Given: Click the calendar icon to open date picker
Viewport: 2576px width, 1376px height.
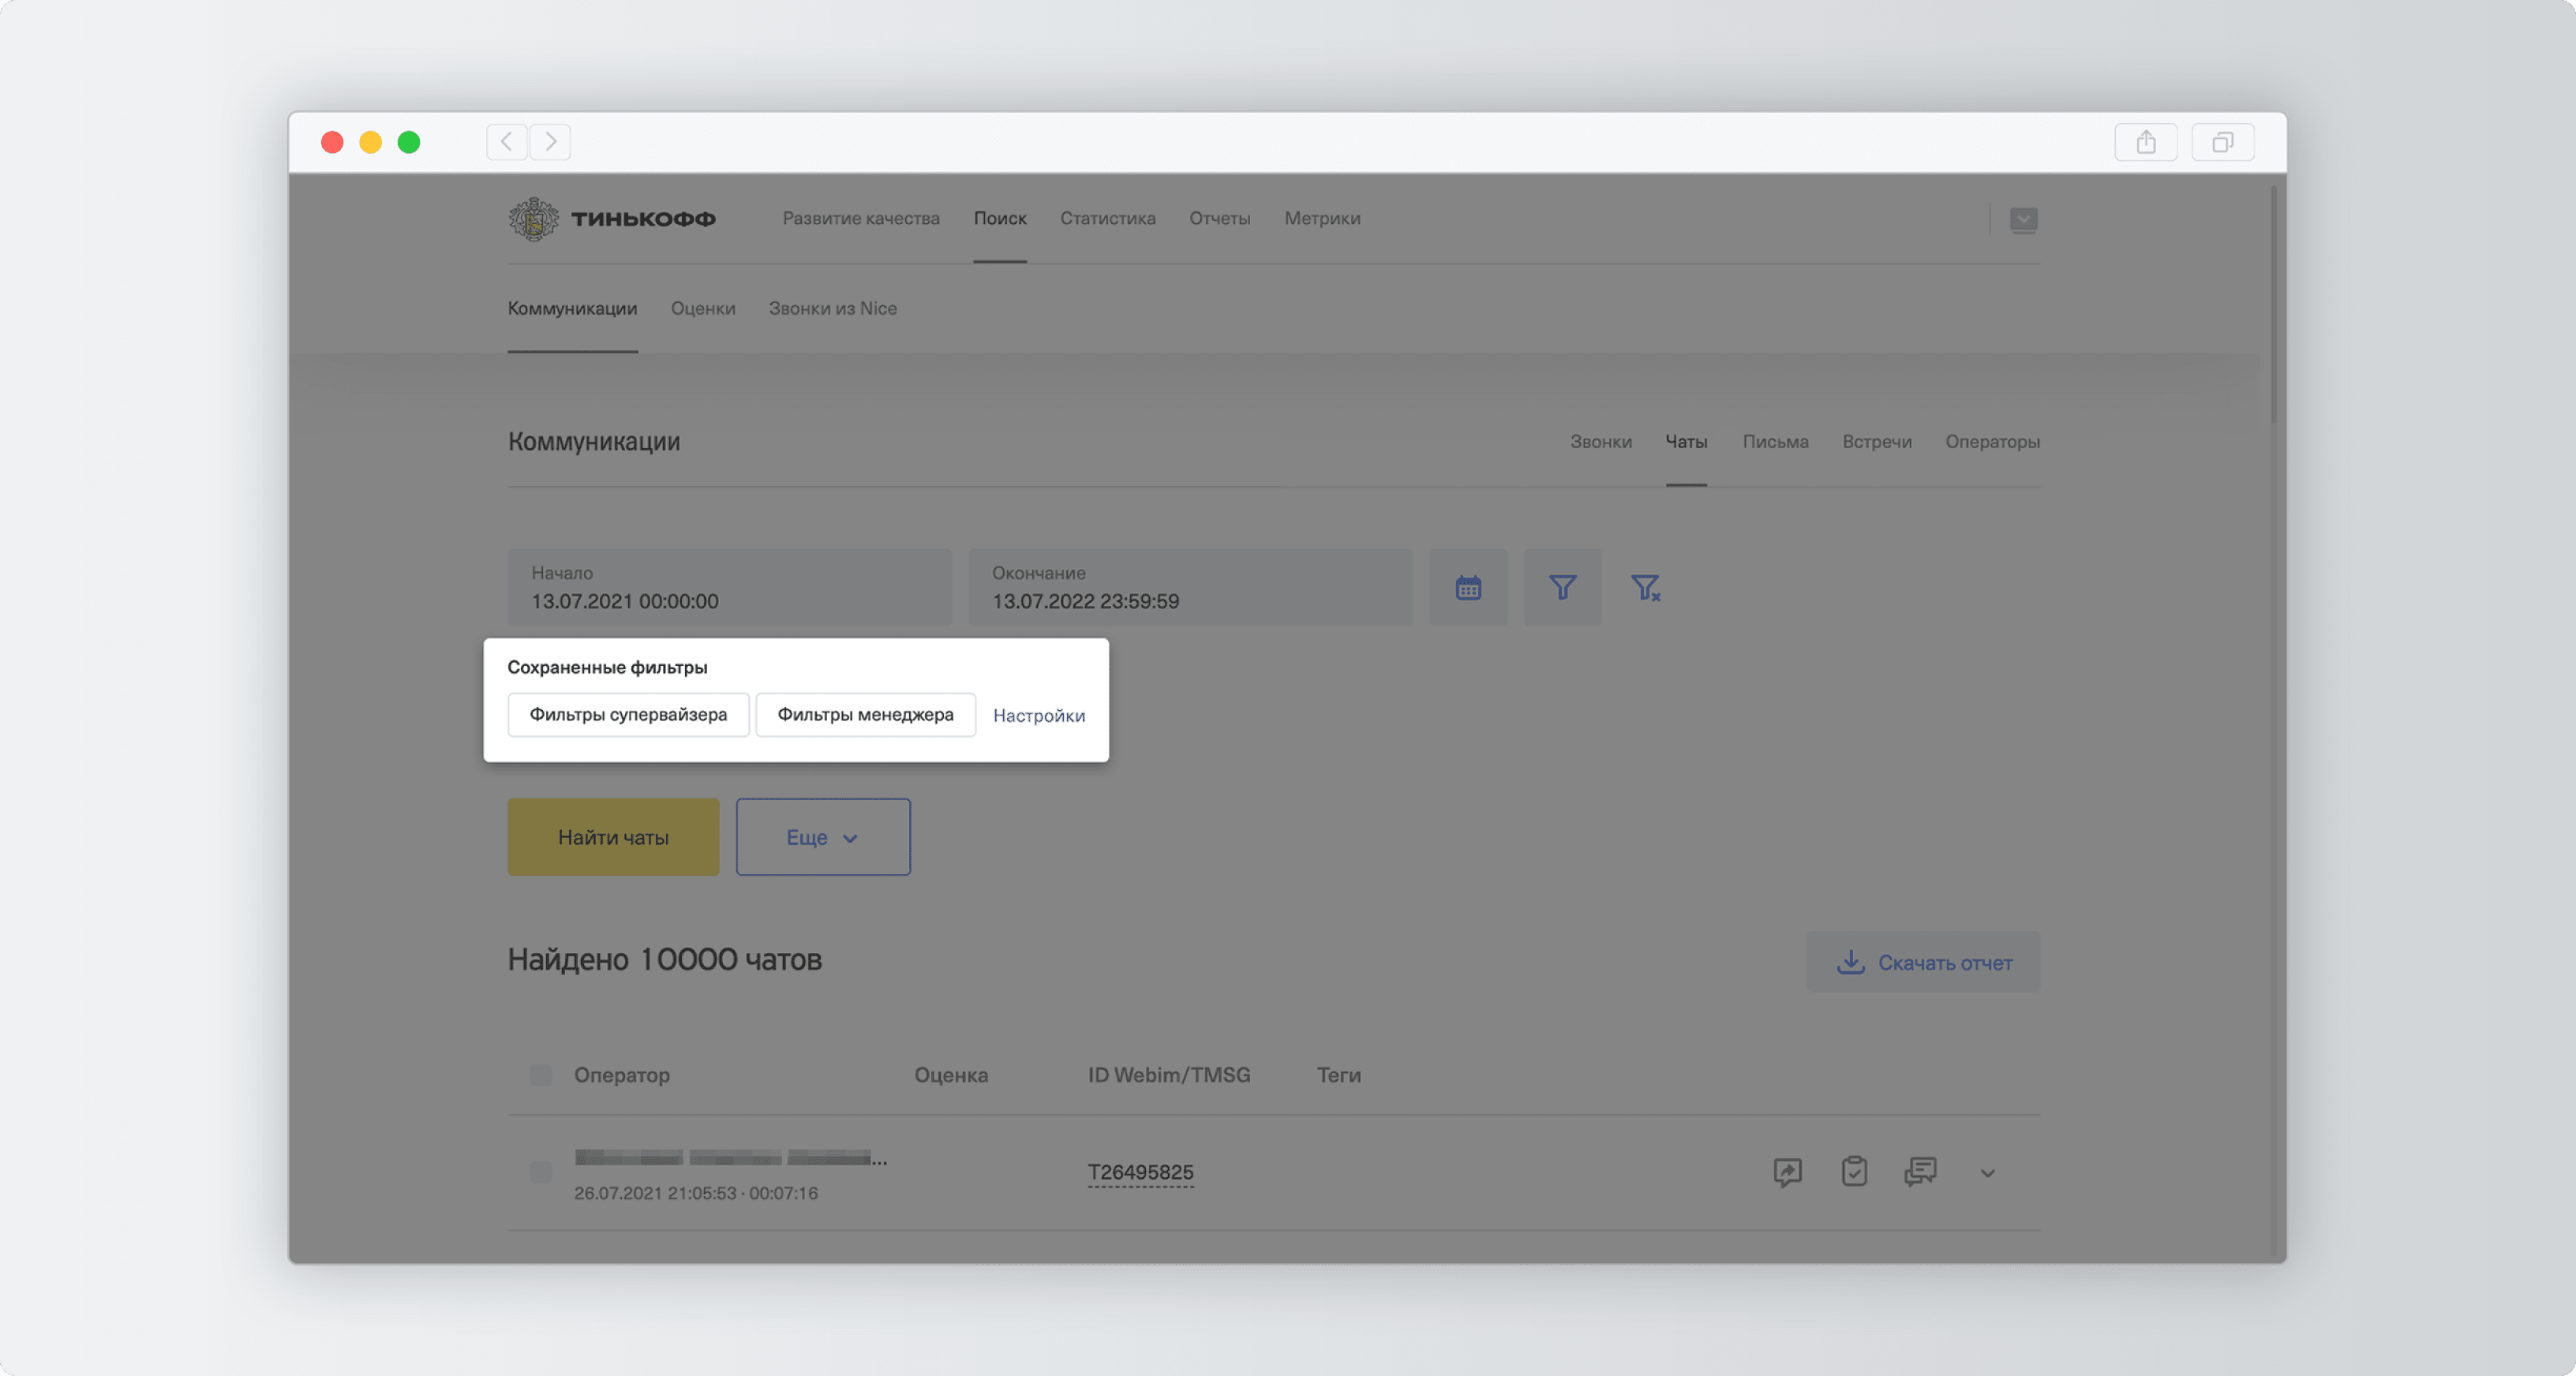Looking at the screenshot, I should (x=1467, y=585).
